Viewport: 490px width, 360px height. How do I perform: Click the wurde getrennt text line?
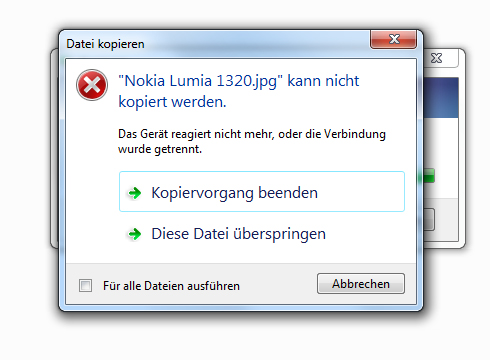[x=160, y=149]
